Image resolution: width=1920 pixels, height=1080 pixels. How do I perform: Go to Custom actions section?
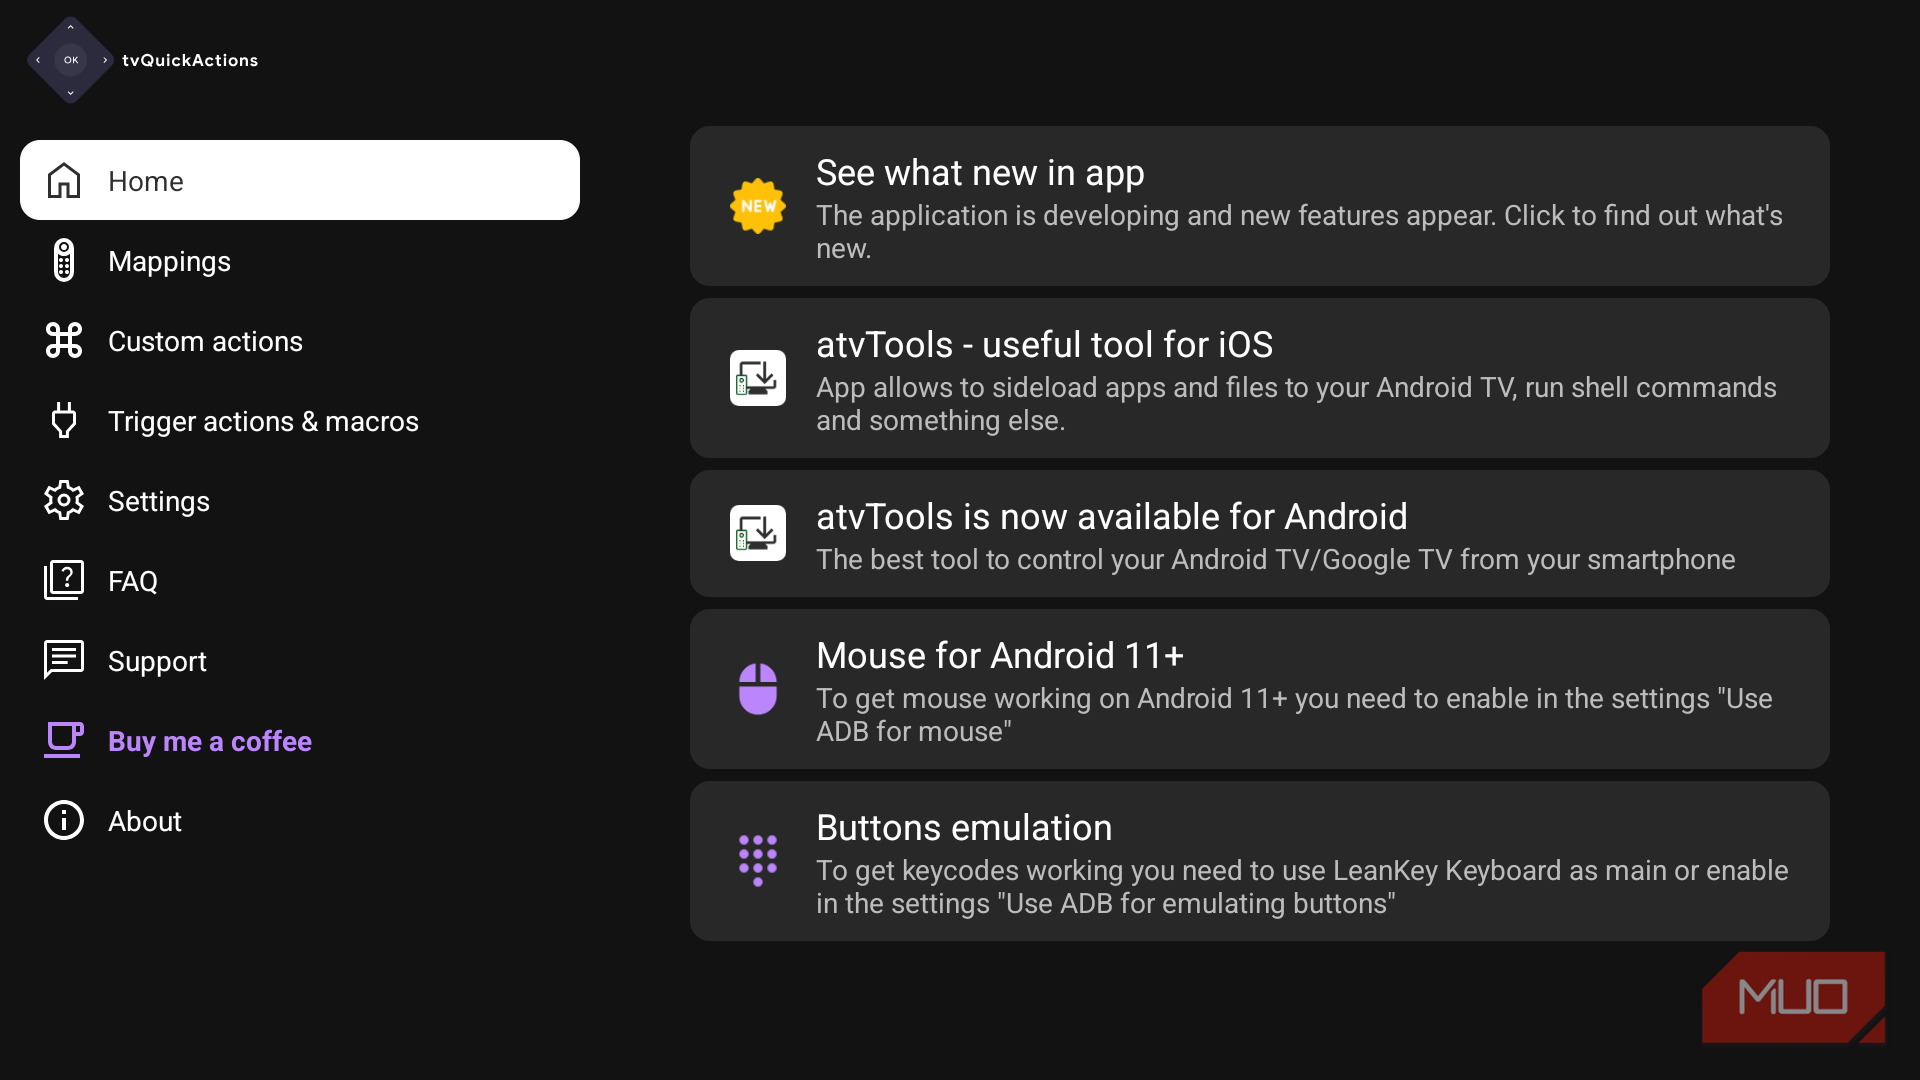click(300, 341)
